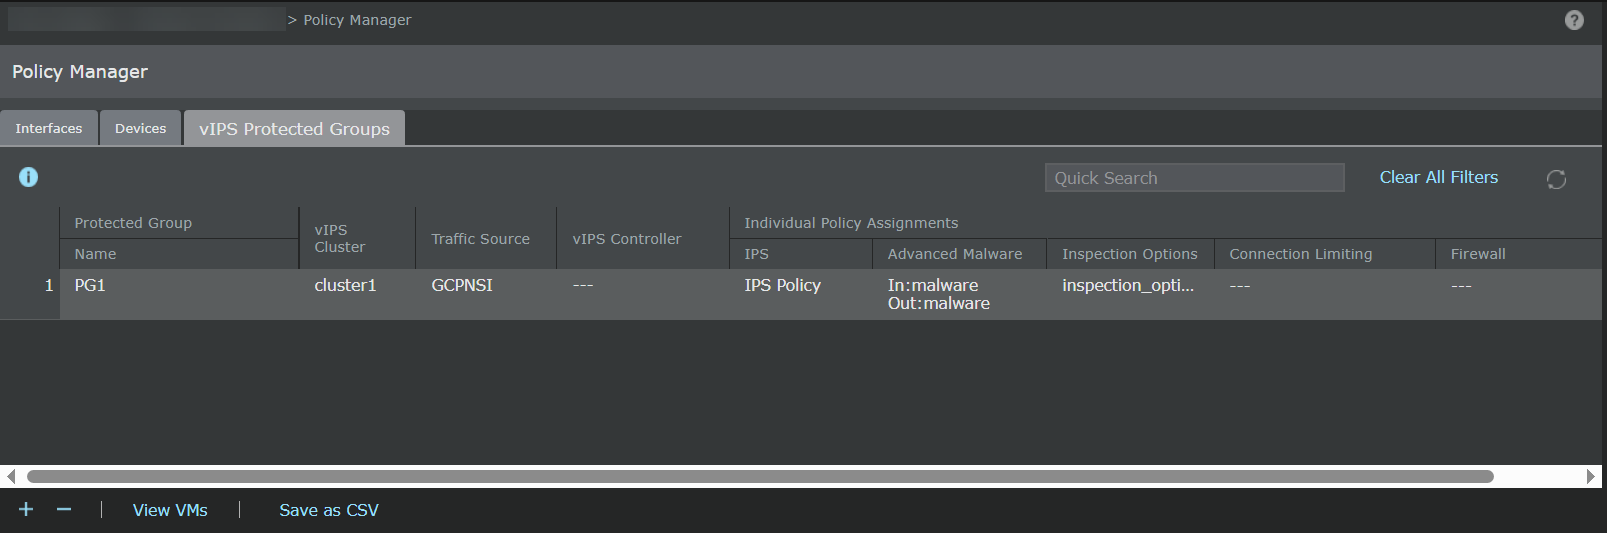
Task: Save table as CSV
Action: click(329, 510)
